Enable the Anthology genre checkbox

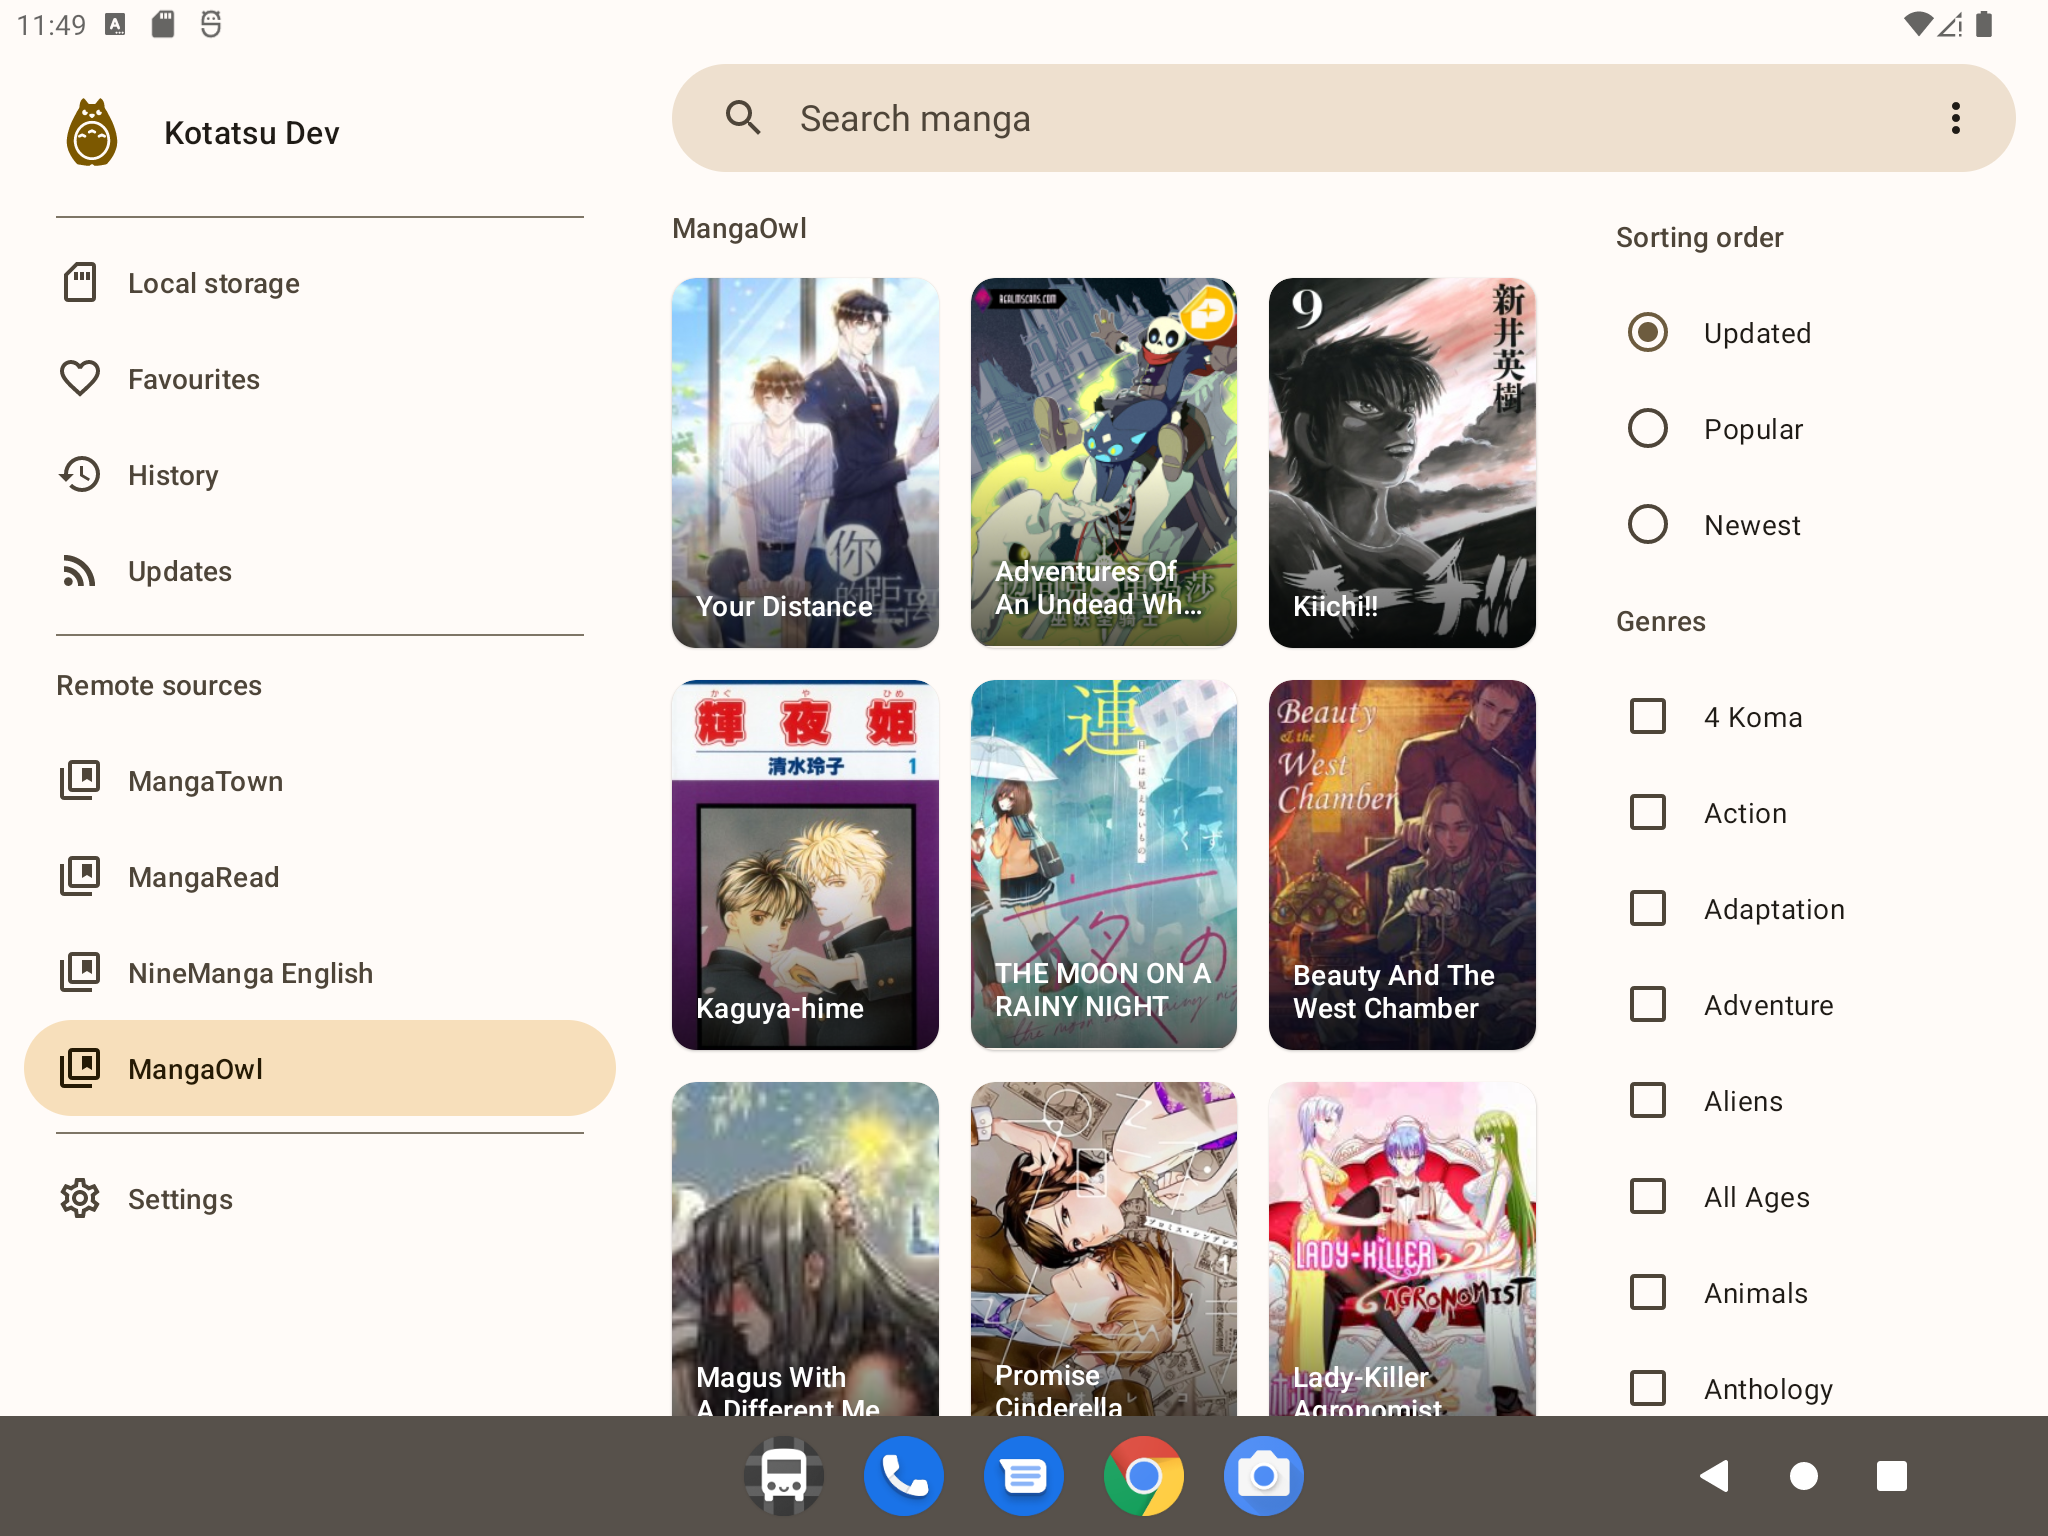click(x=1648, y=1388)
